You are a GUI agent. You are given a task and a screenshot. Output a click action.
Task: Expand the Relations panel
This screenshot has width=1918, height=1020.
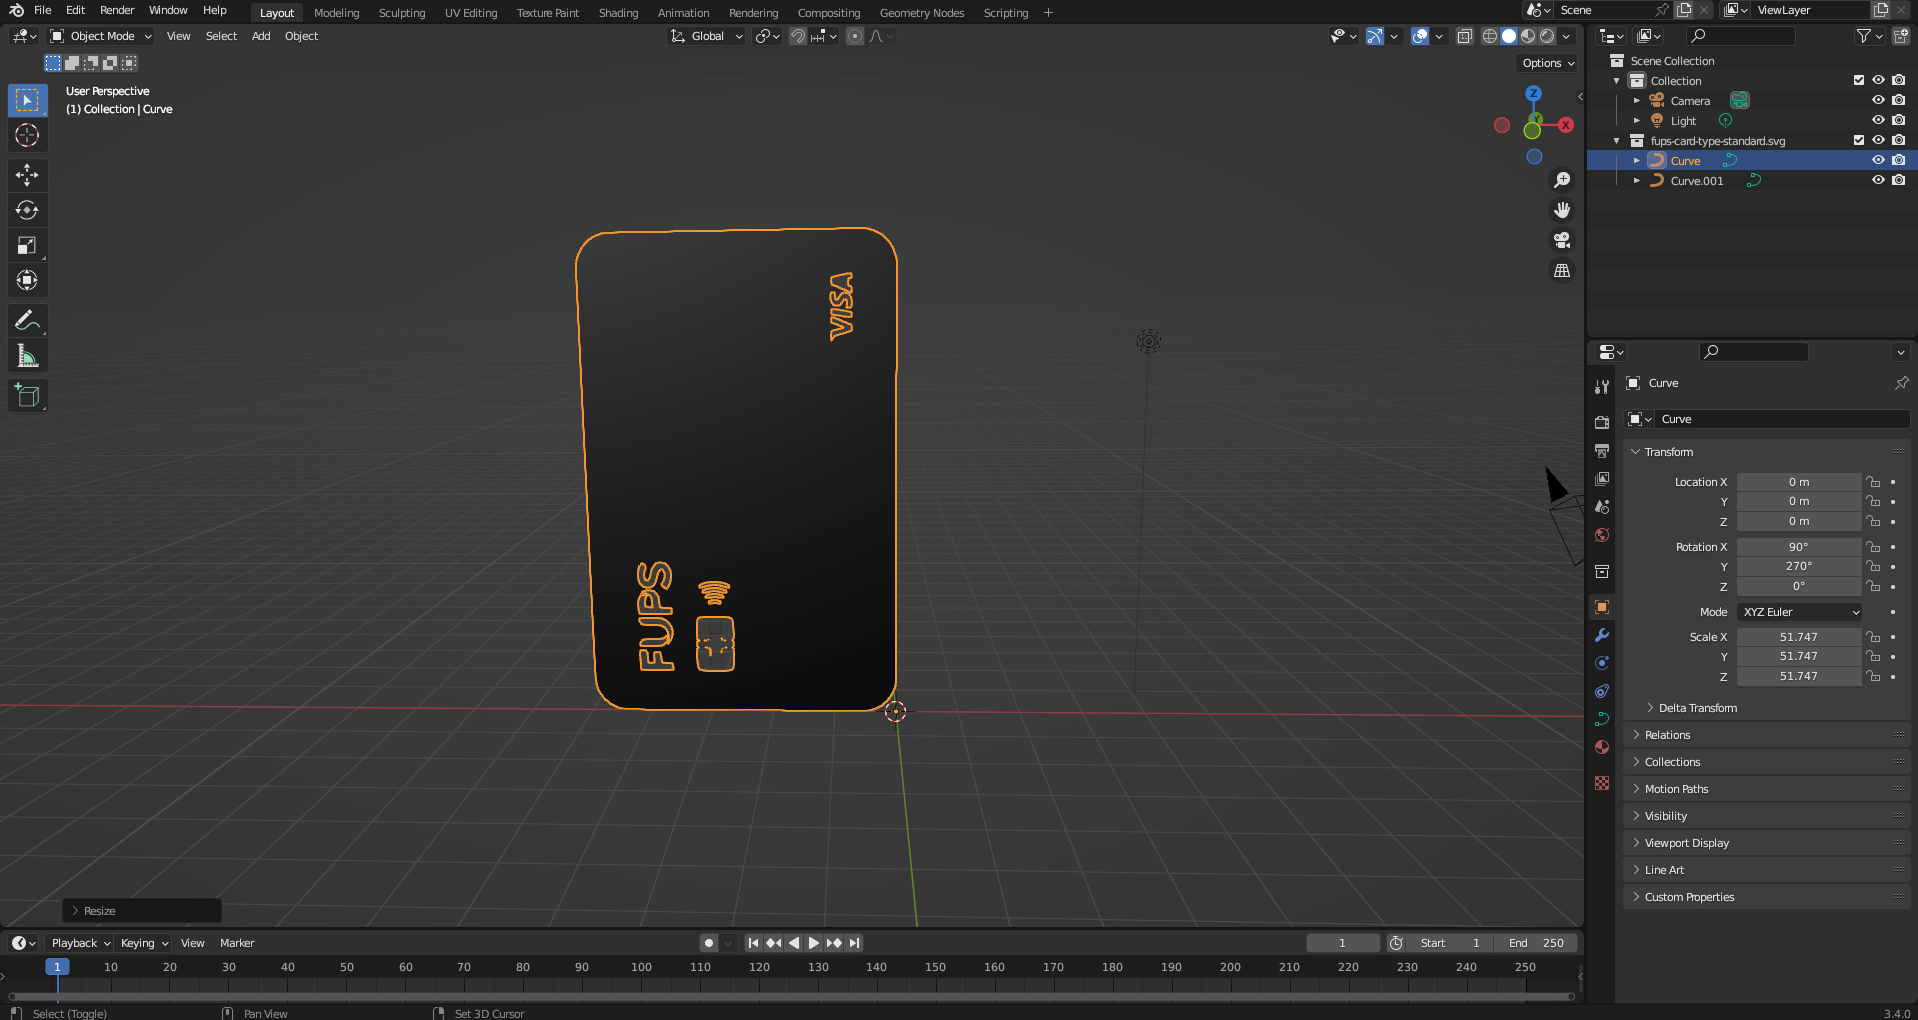pos(1667,735)
